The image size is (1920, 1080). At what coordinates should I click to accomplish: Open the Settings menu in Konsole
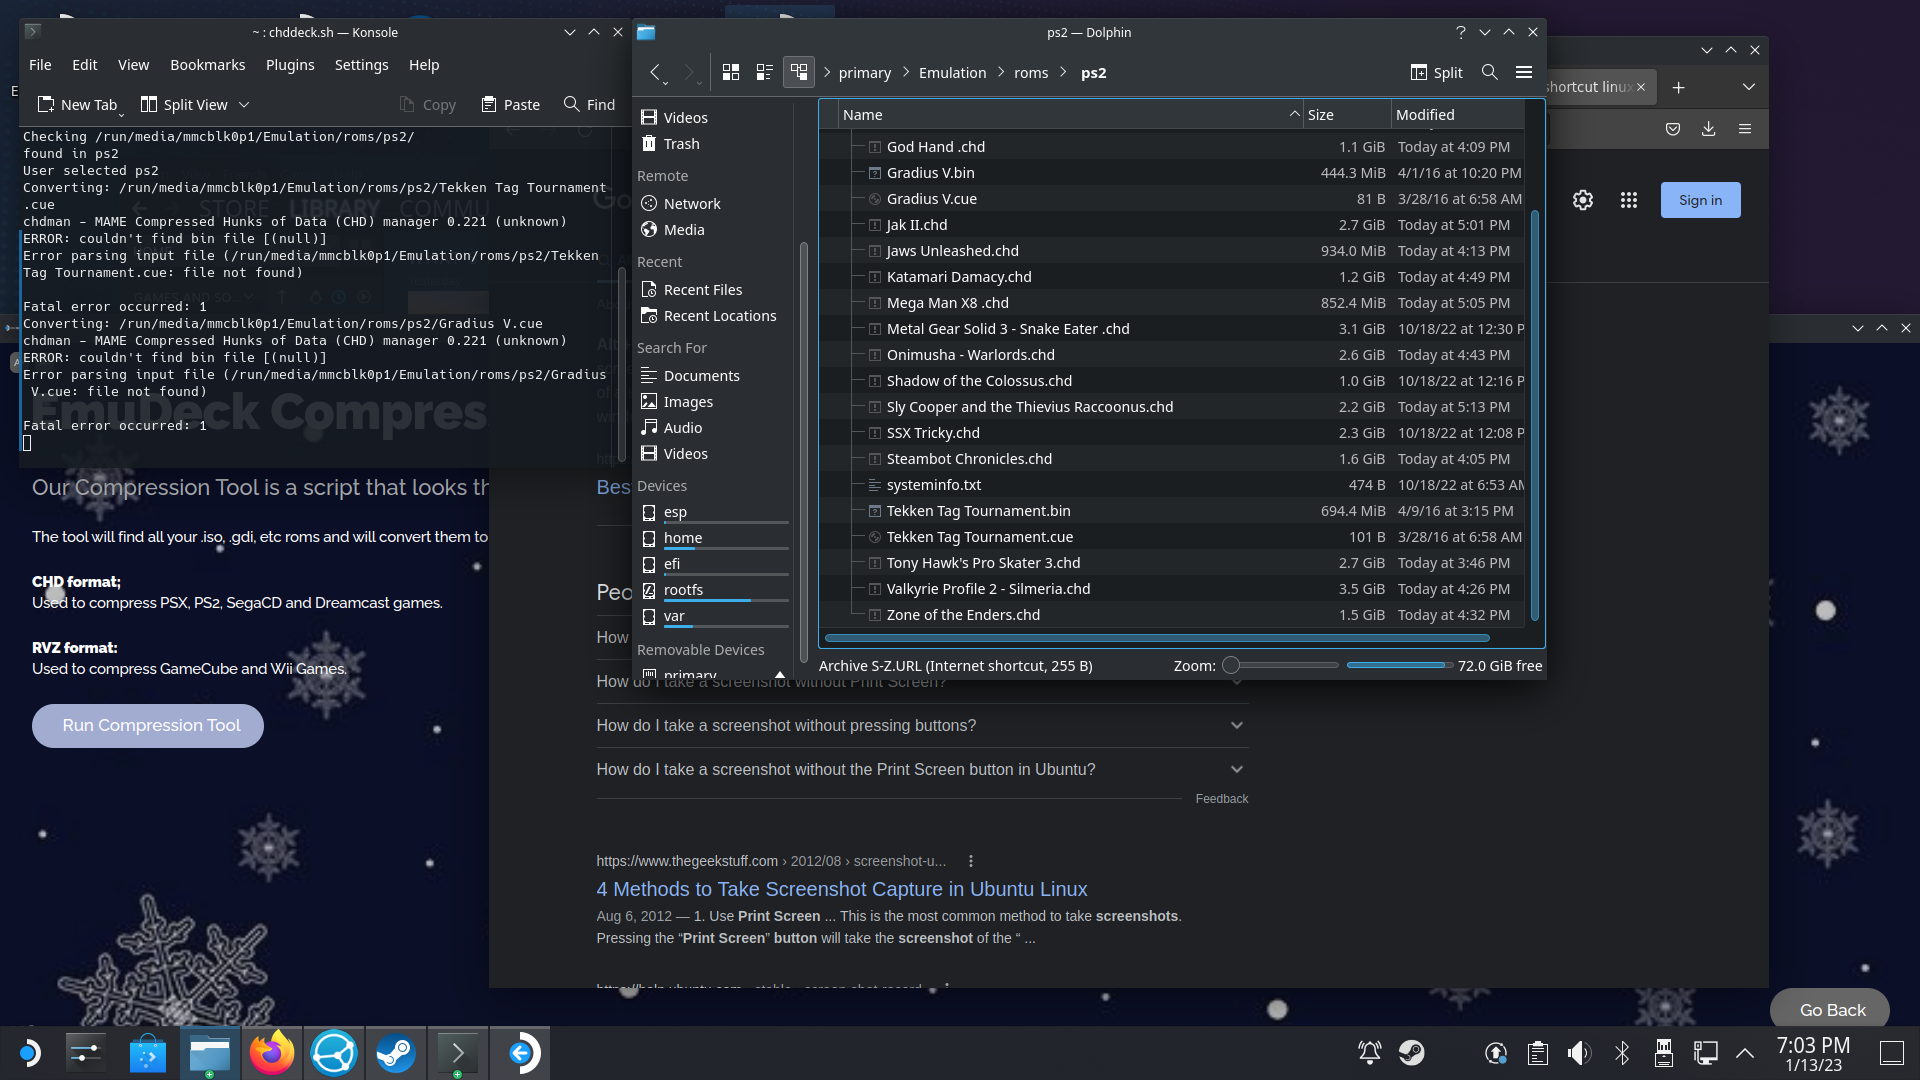click(361, 64)
